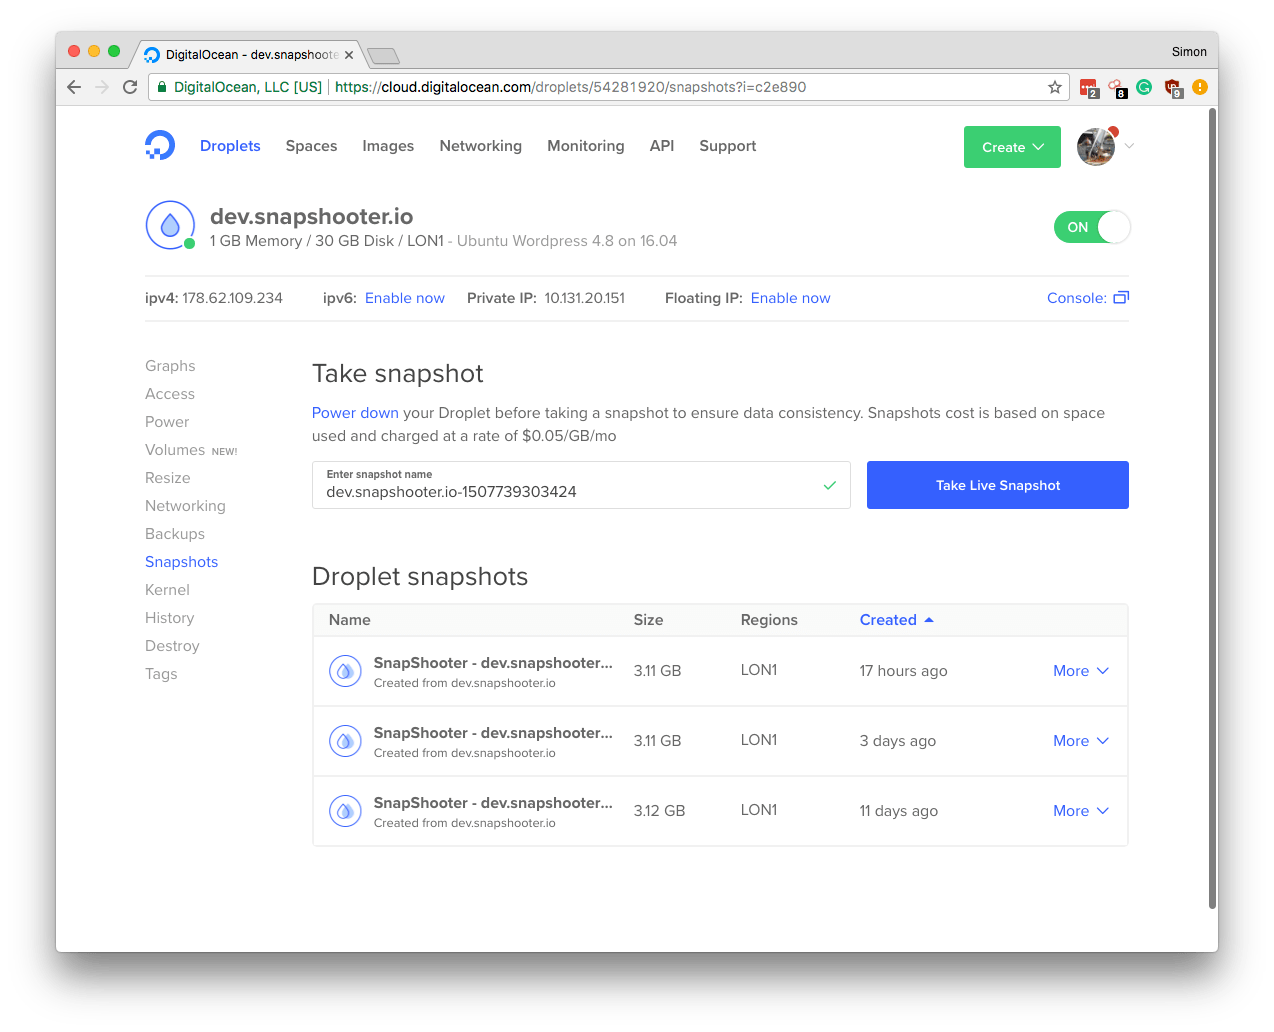
Task: Select Access in droplet sidebar
Action: [170, 394]
